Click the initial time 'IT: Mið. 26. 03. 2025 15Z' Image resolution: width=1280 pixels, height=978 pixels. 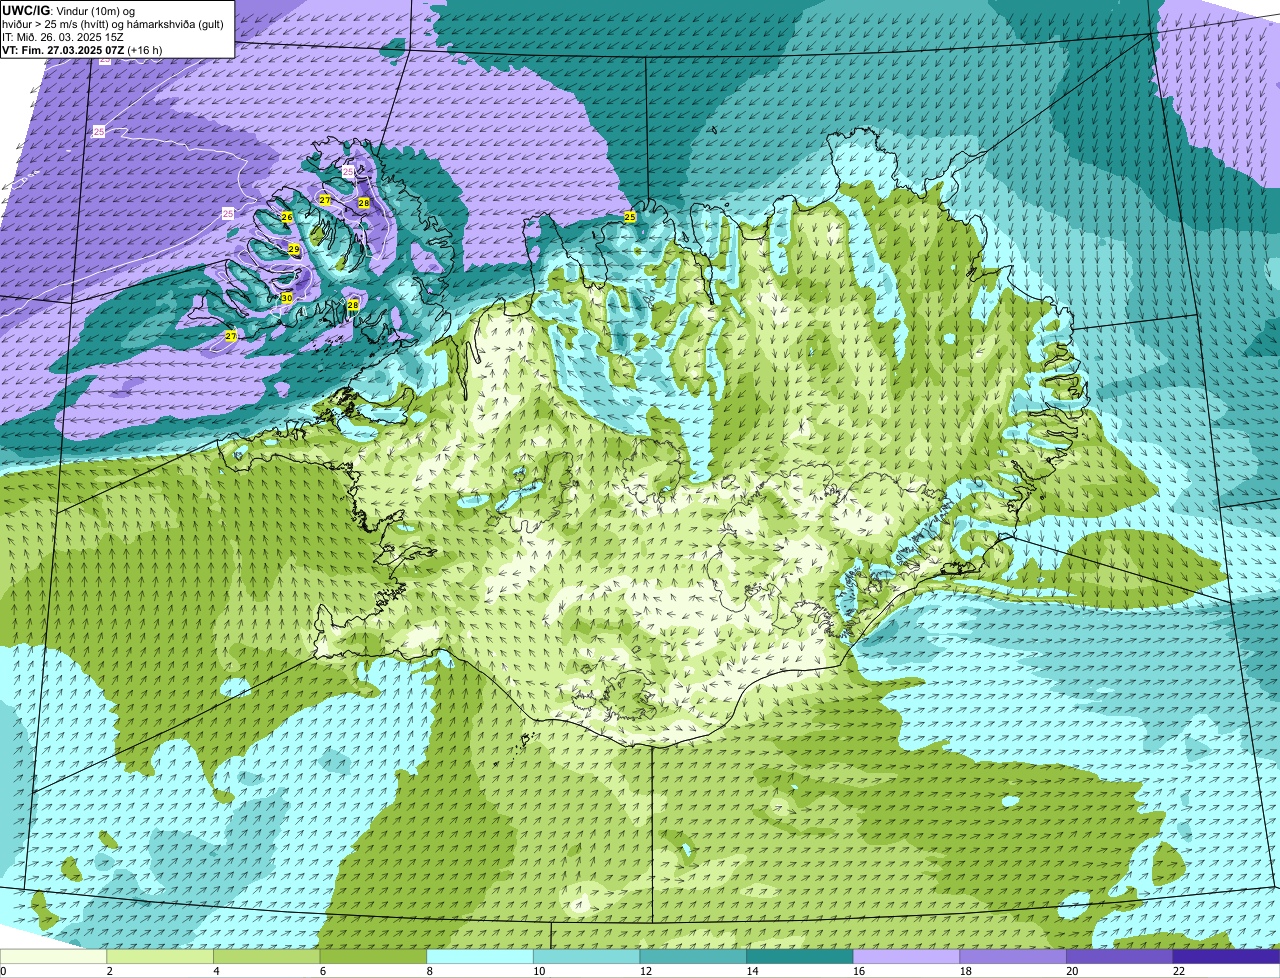point(63,37)
